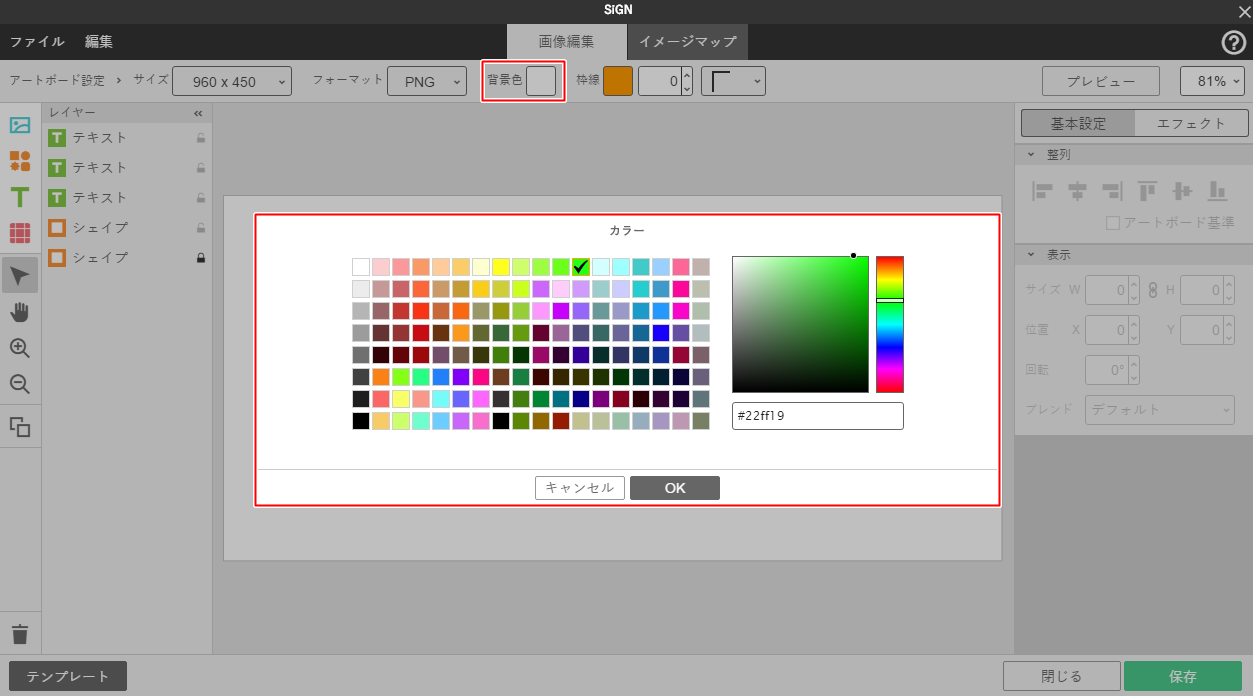
Task: Click the プレビュー button
Action: (1100, 81)
